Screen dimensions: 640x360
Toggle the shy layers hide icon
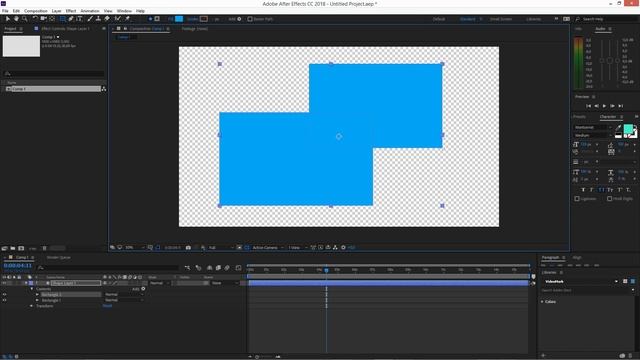[209, 268]
